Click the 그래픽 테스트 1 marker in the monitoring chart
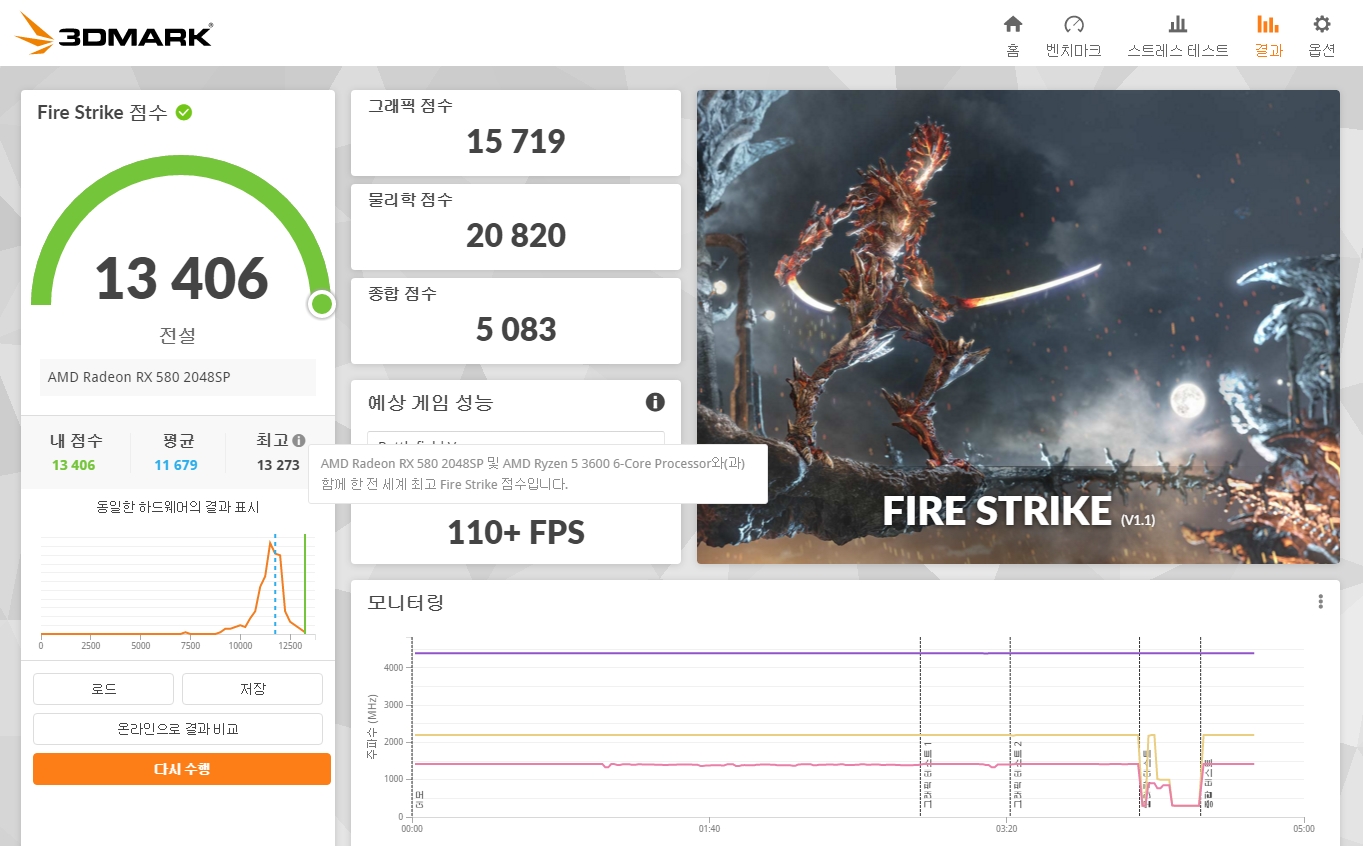 [928, 775]
